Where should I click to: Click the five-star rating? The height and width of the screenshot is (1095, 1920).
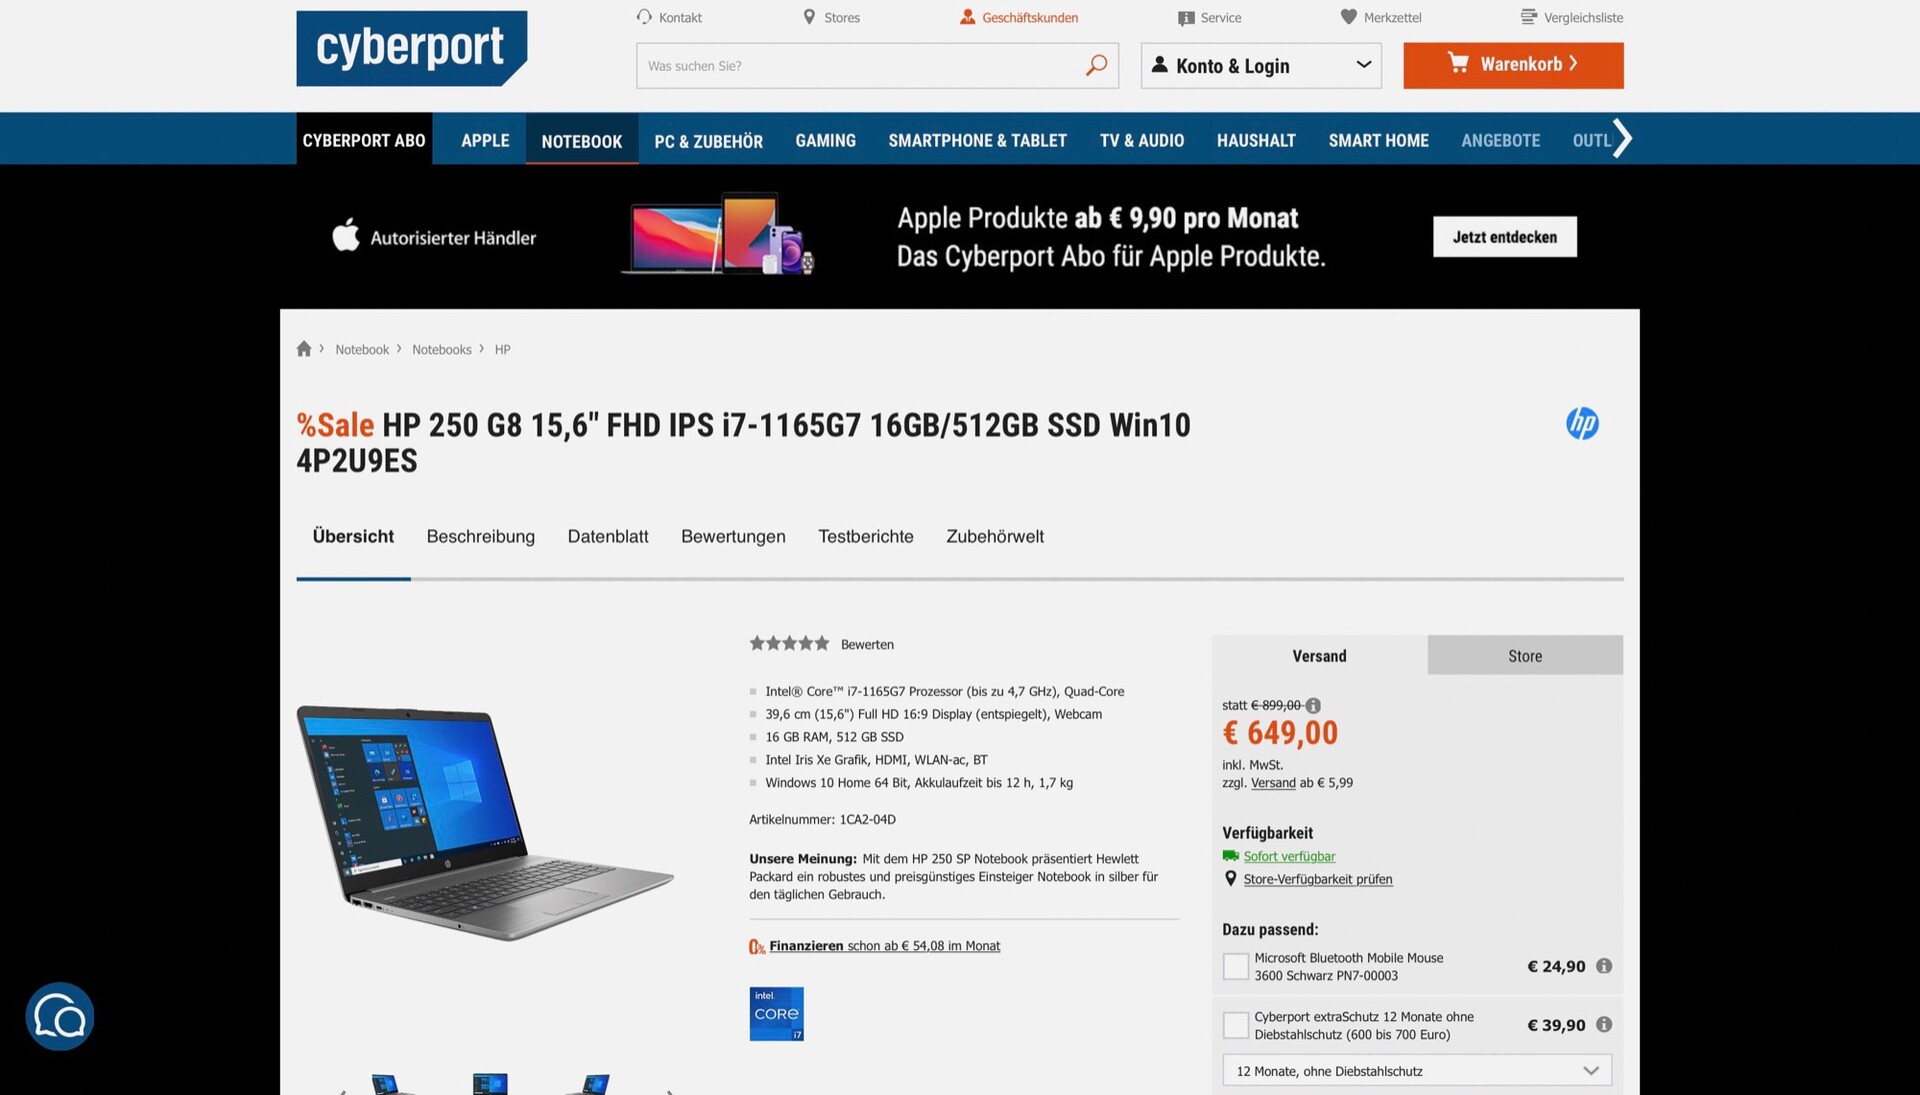click(789, 644)
